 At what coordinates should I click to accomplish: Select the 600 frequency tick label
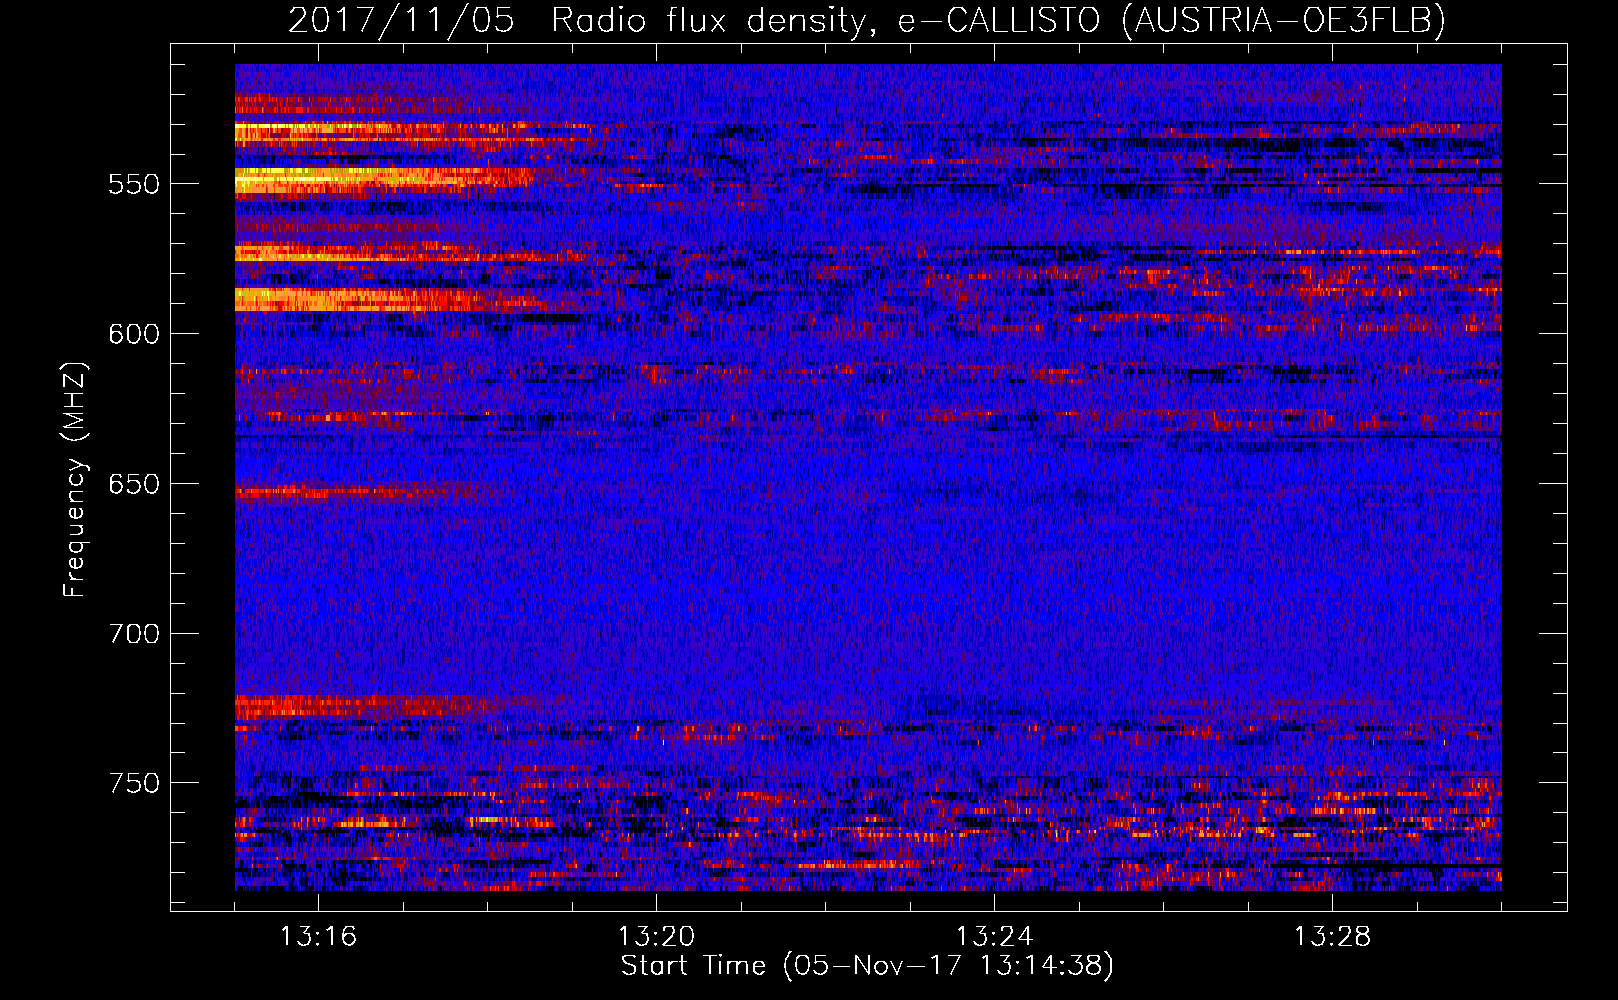(x=134, y=335)
